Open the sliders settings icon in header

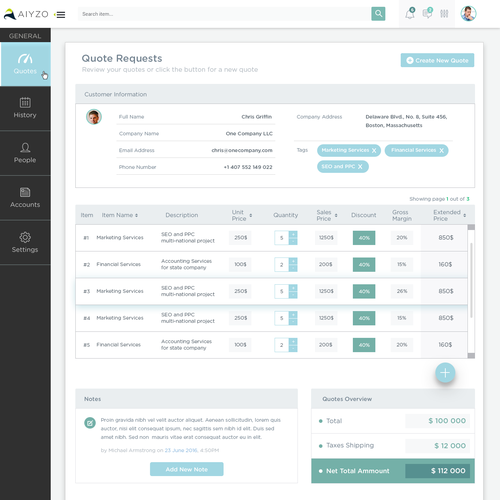click(x=444, y=14)
